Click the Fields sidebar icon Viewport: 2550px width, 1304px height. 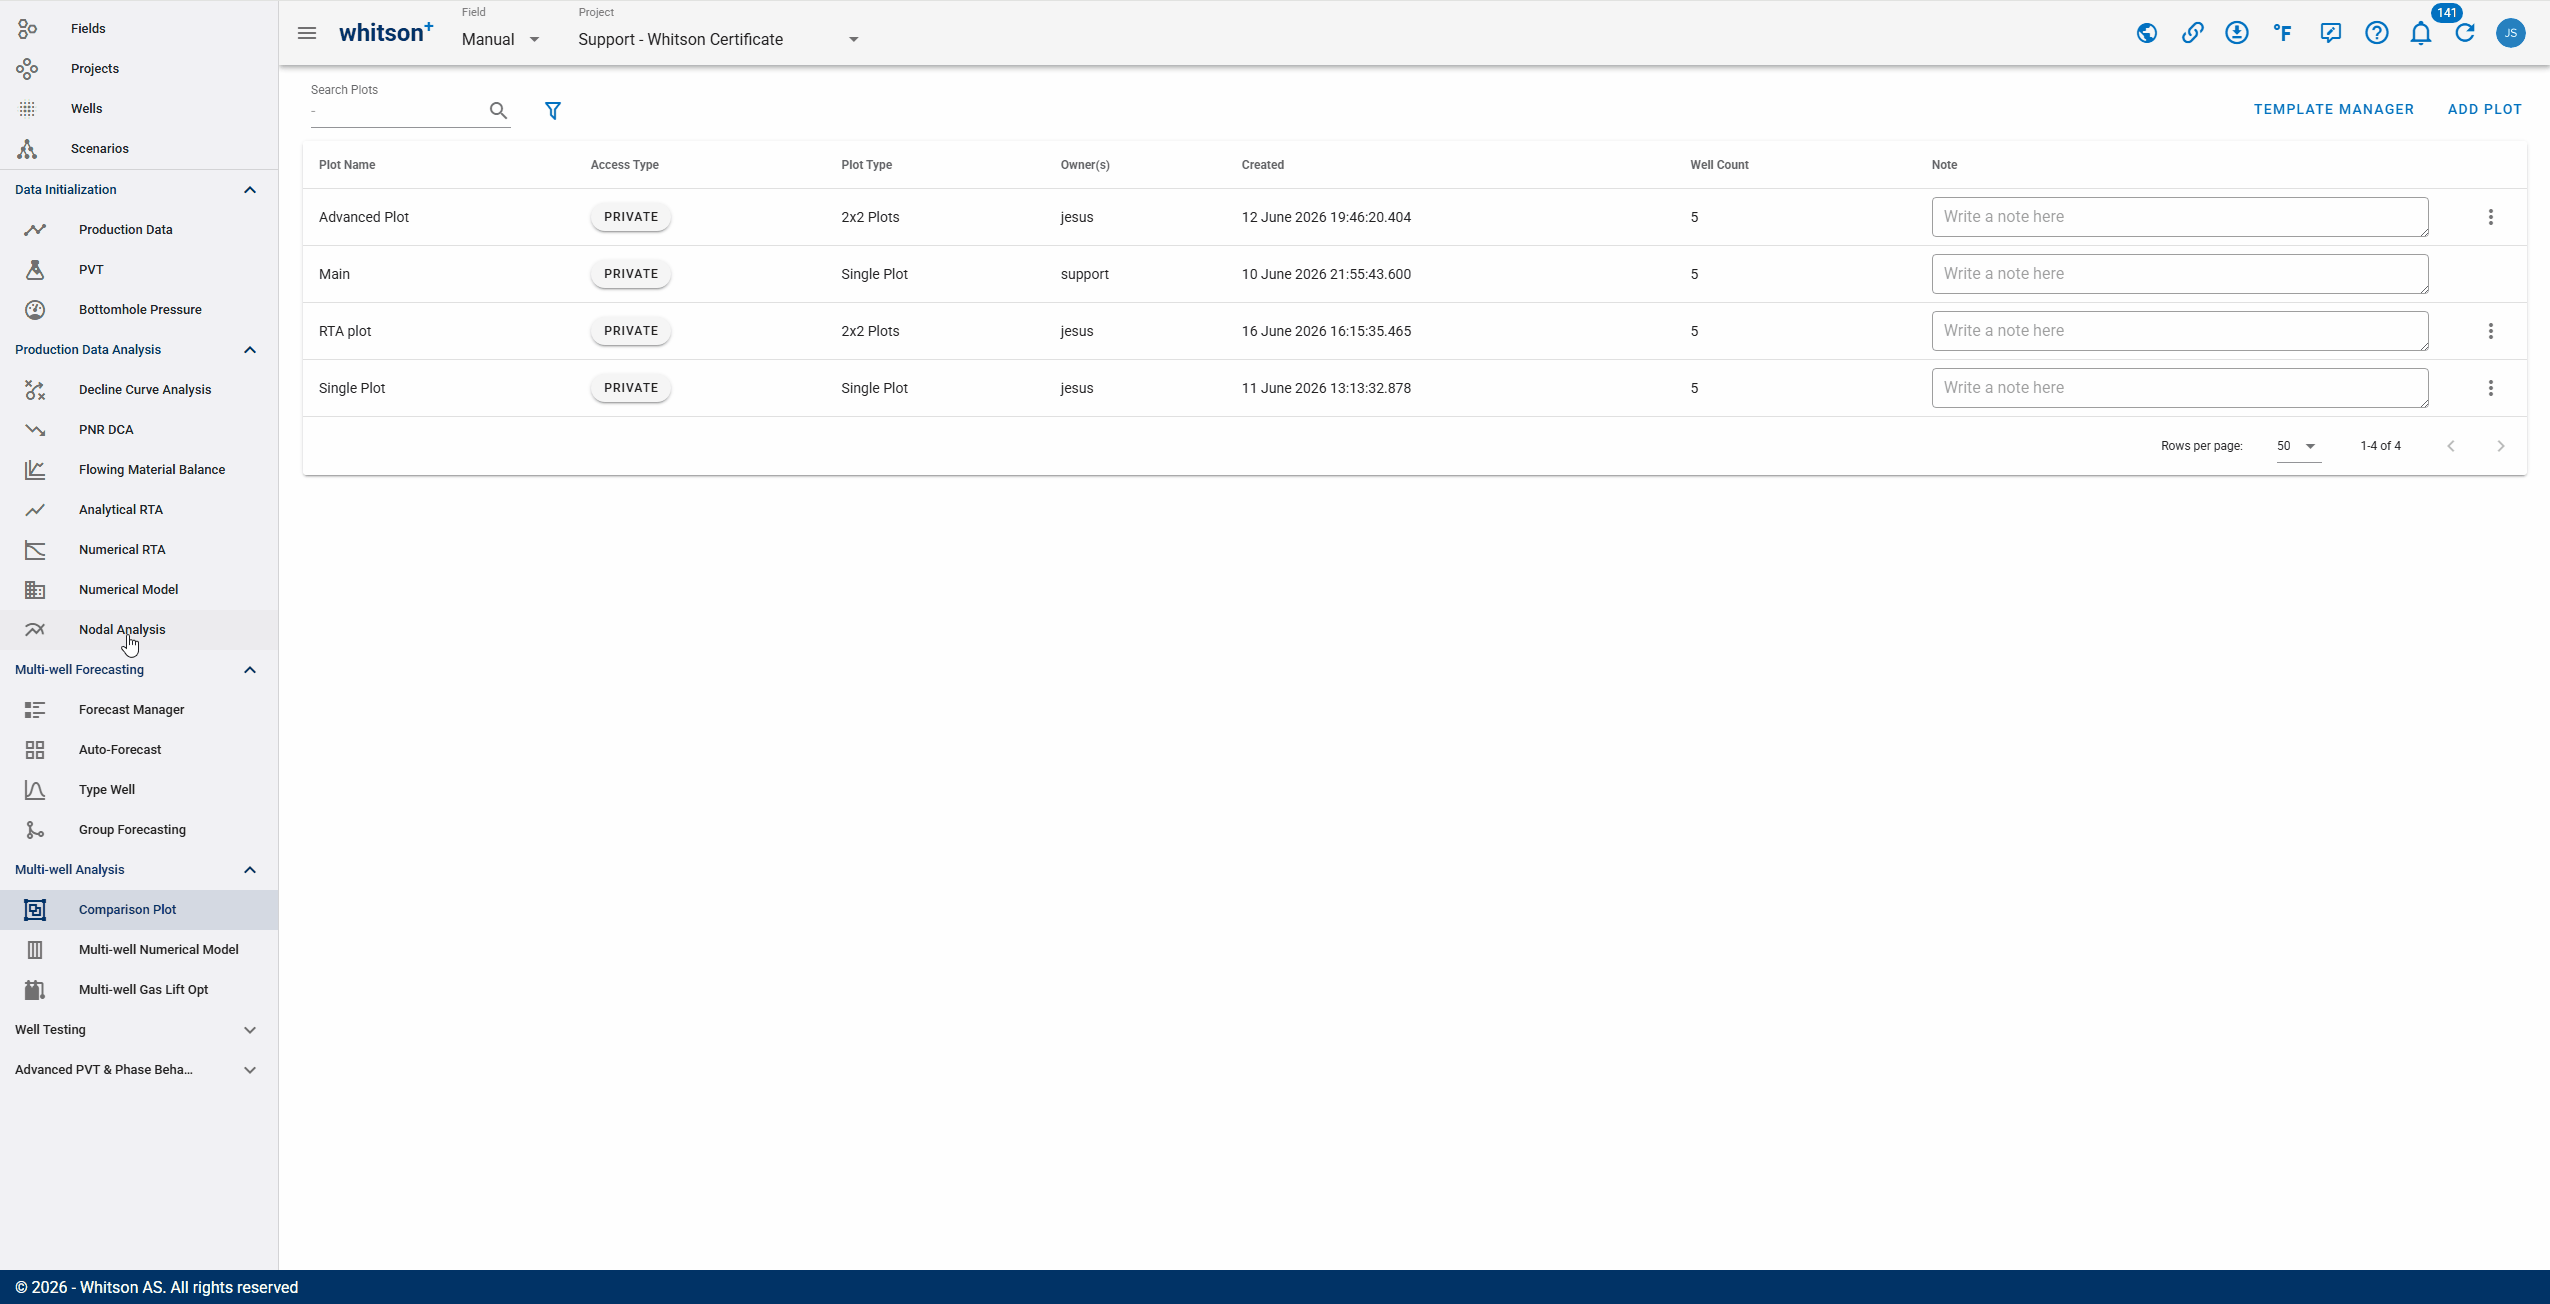point(27,29)
